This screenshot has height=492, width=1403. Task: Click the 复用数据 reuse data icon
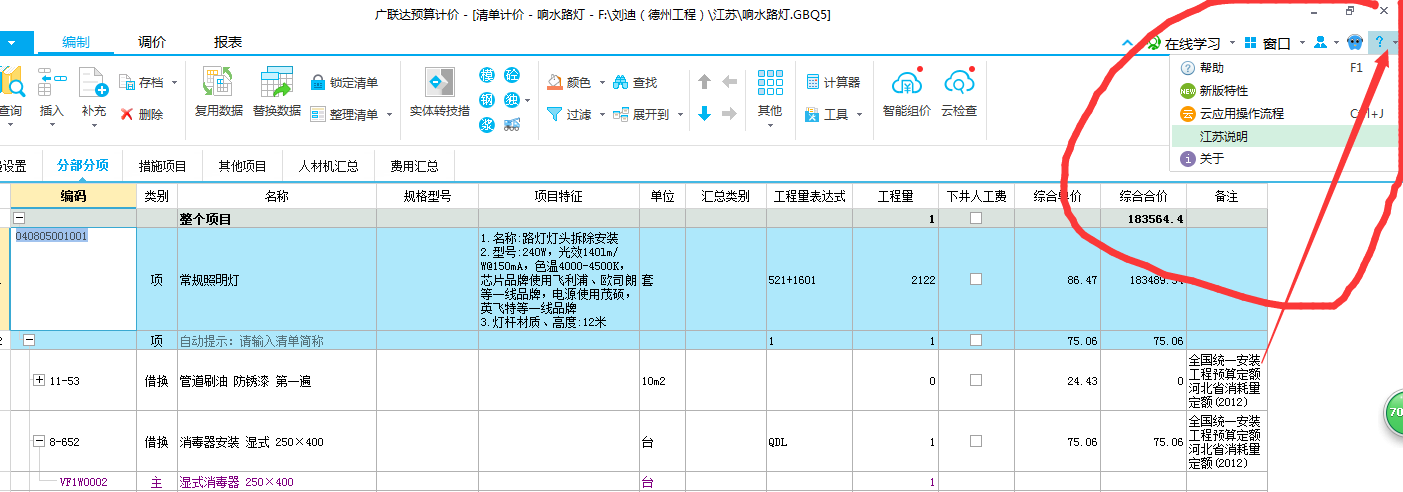[218, 81]
